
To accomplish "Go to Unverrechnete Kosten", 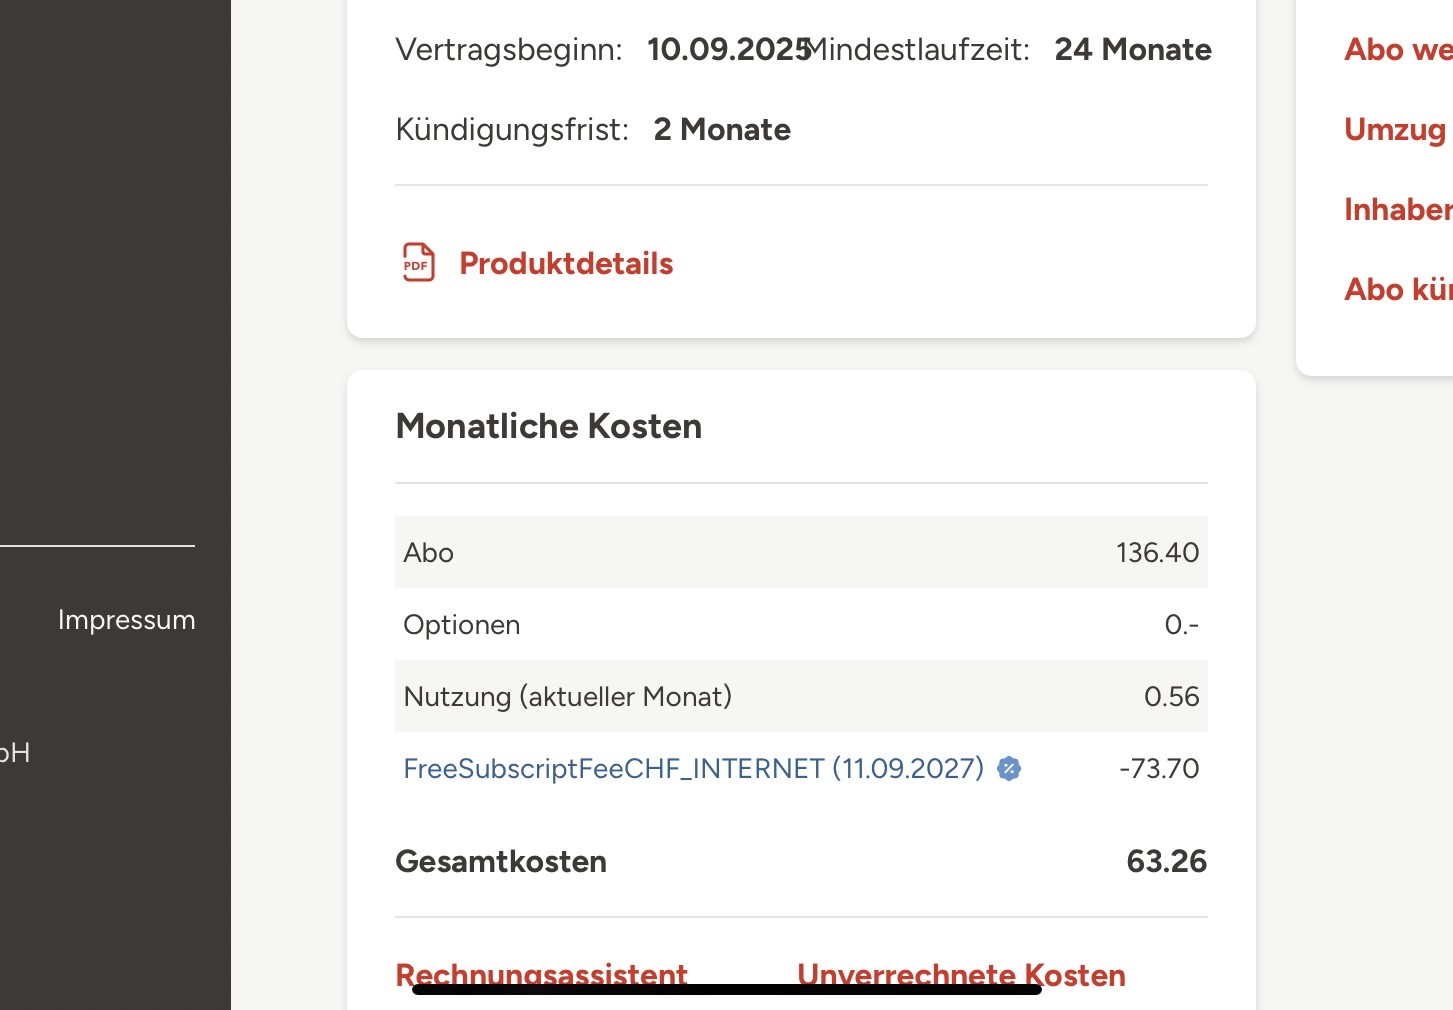I will [x=961, y=972].
